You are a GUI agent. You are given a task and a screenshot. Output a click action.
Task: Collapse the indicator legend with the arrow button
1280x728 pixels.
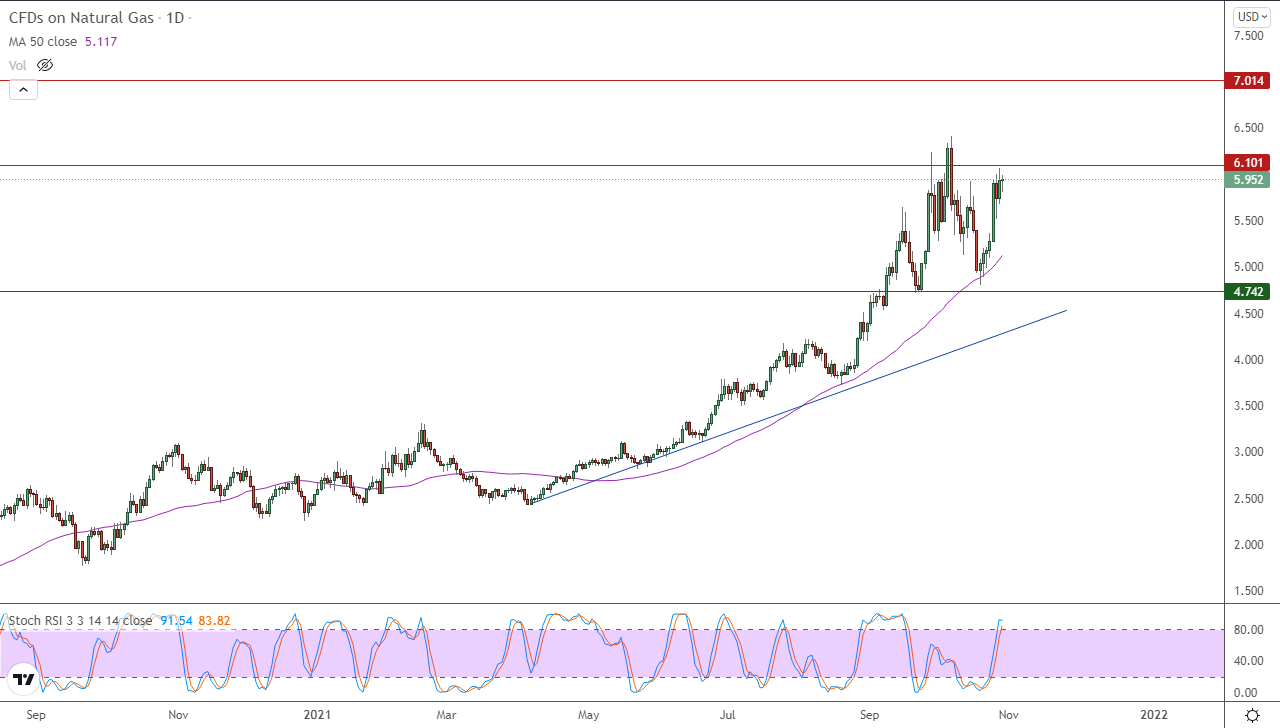[23, 90]
